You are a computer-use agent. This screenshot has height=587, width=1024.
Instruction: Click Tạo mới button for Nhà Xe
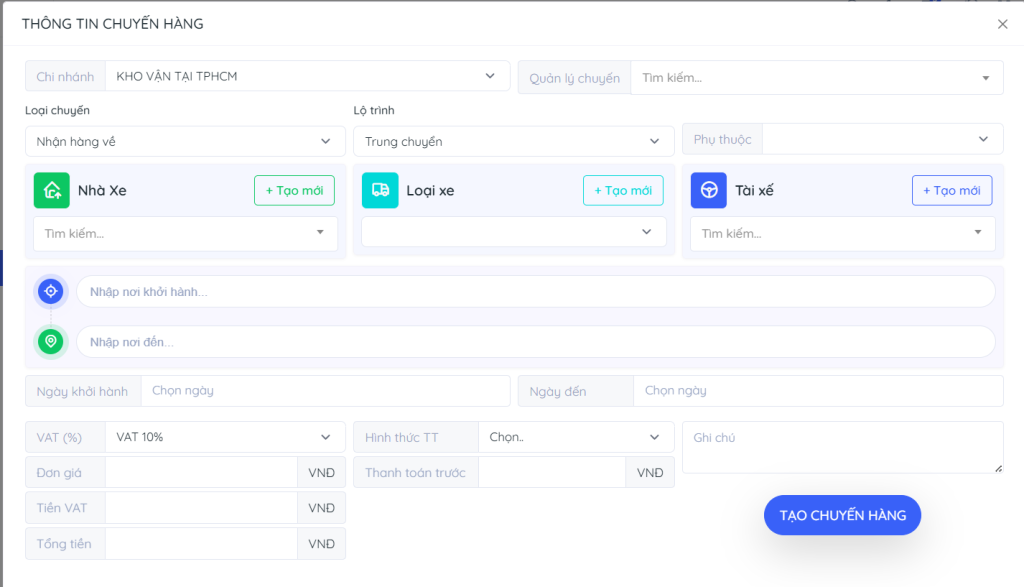pos(294,190)
